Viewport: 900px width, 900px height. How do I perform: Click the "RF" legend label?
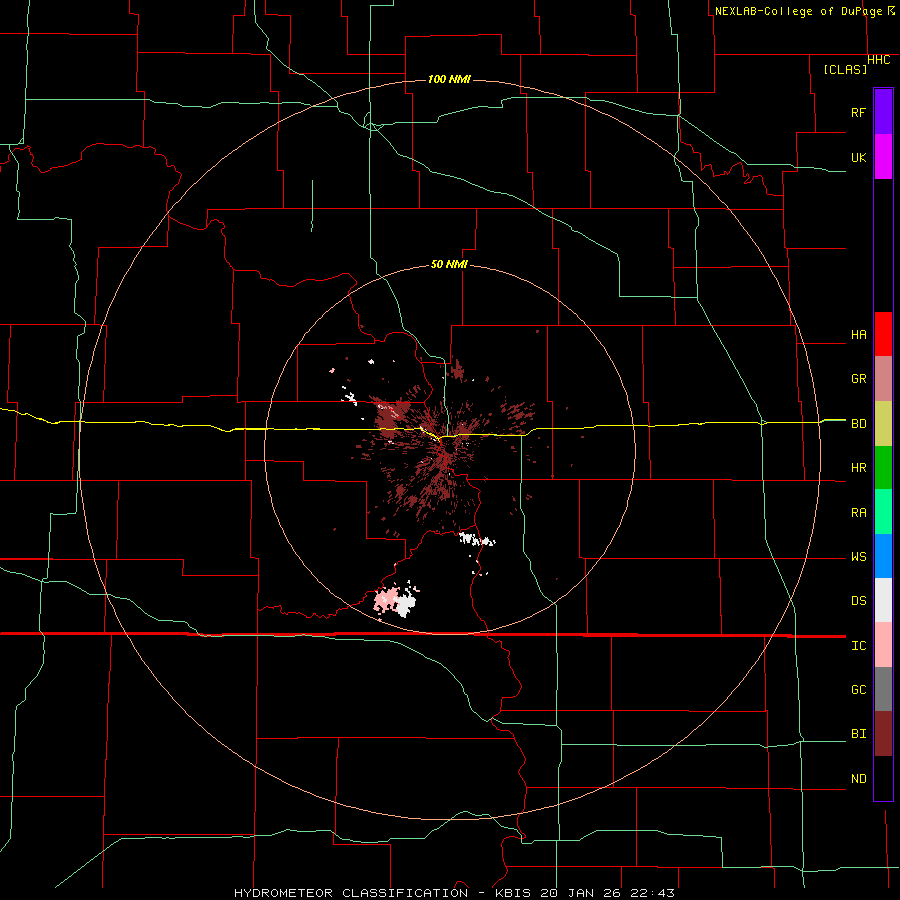(858, 112)
